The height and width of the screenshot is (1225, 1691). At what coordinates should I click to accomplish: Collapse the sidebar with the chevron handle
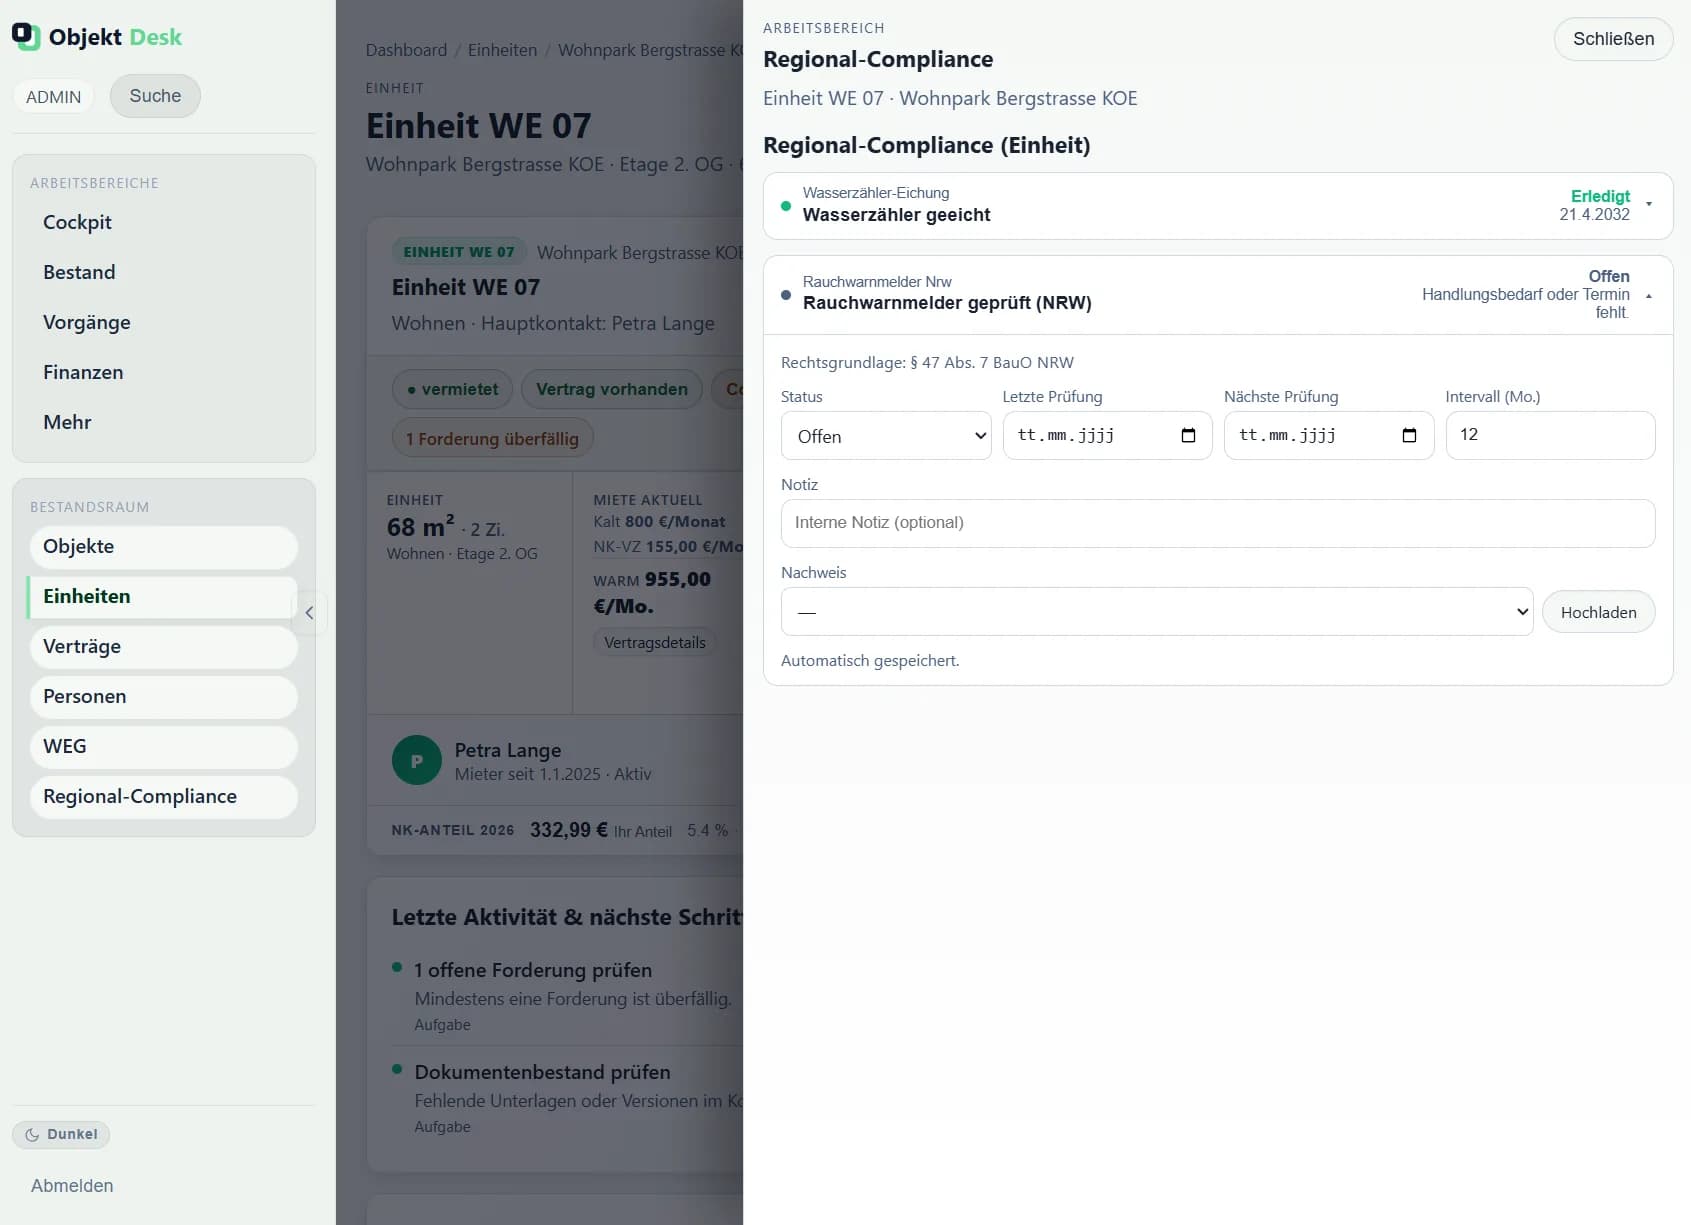(309, 613)
